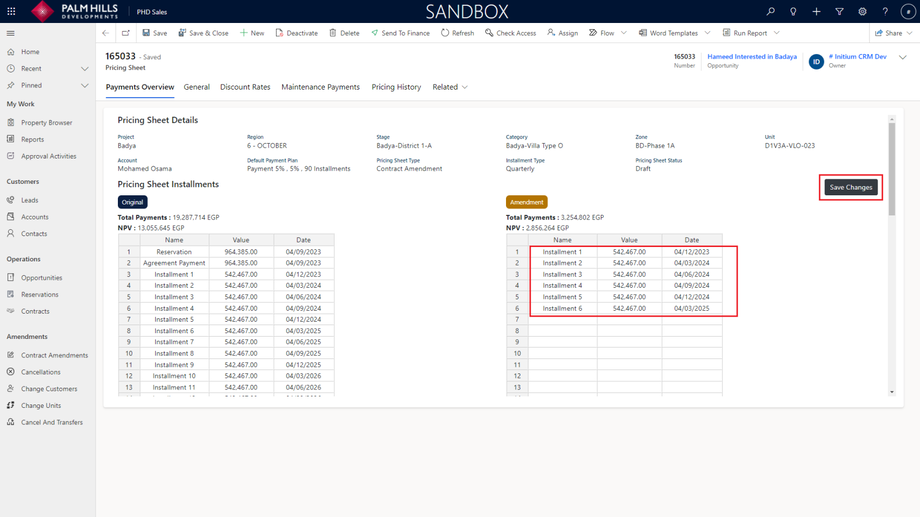The width and height of the screenshot is (920, 517).
Task: Expand the Run Report chevron
Action: pos(776,33)
